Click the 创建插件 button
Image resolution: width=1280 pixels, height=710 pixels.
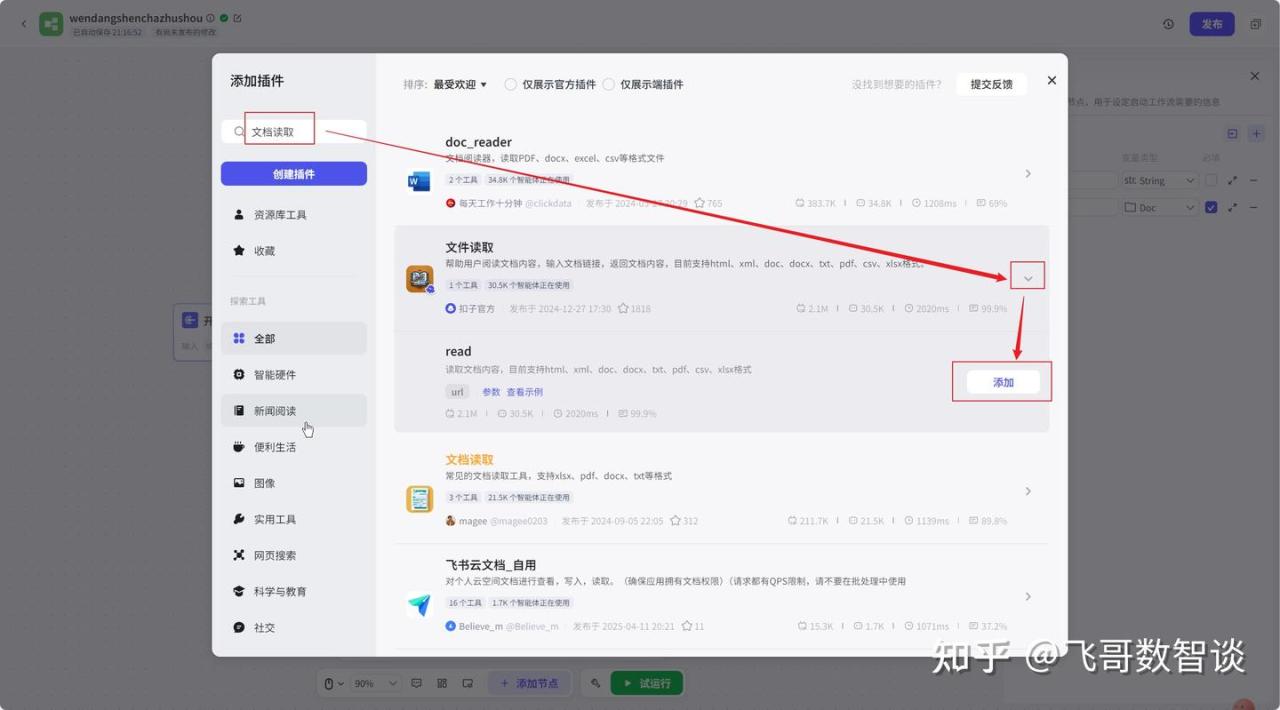(x=293, y=174)
